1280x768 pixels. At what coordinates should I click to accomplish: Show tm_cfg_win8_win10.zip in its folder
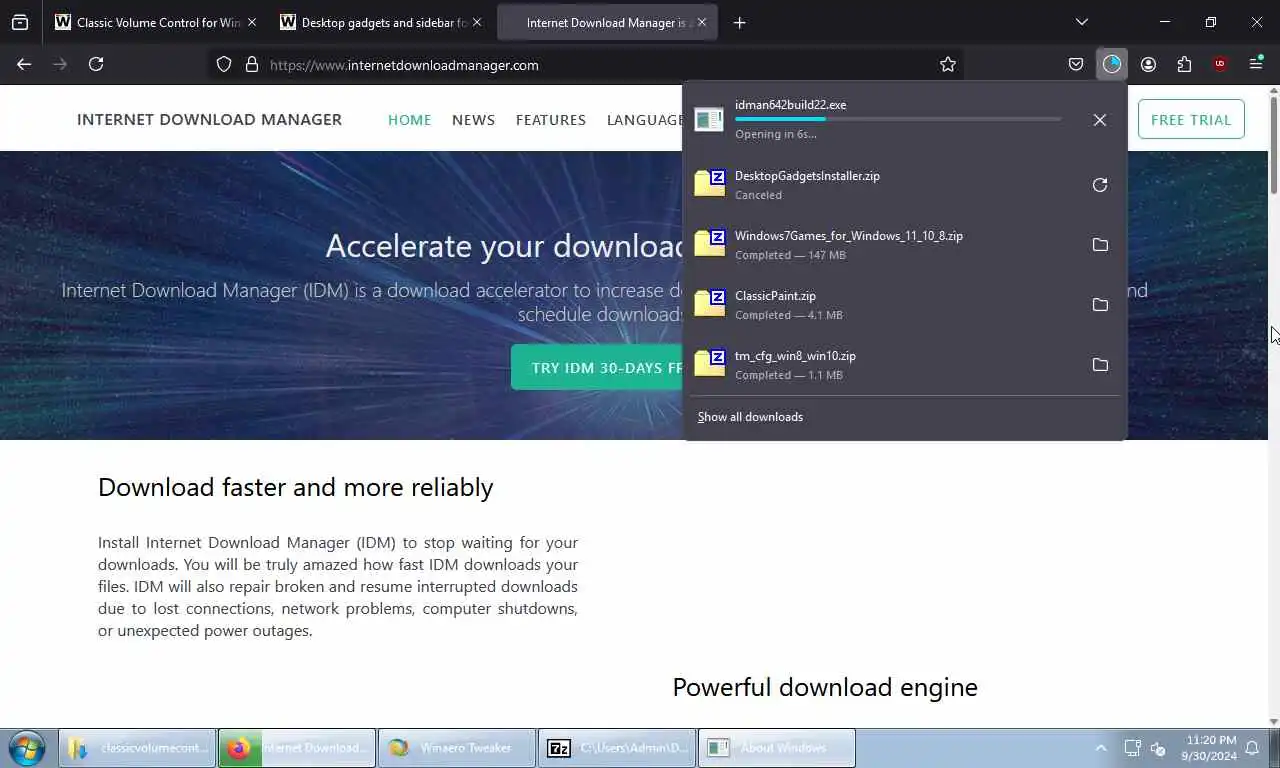(x=1100, y=365)
